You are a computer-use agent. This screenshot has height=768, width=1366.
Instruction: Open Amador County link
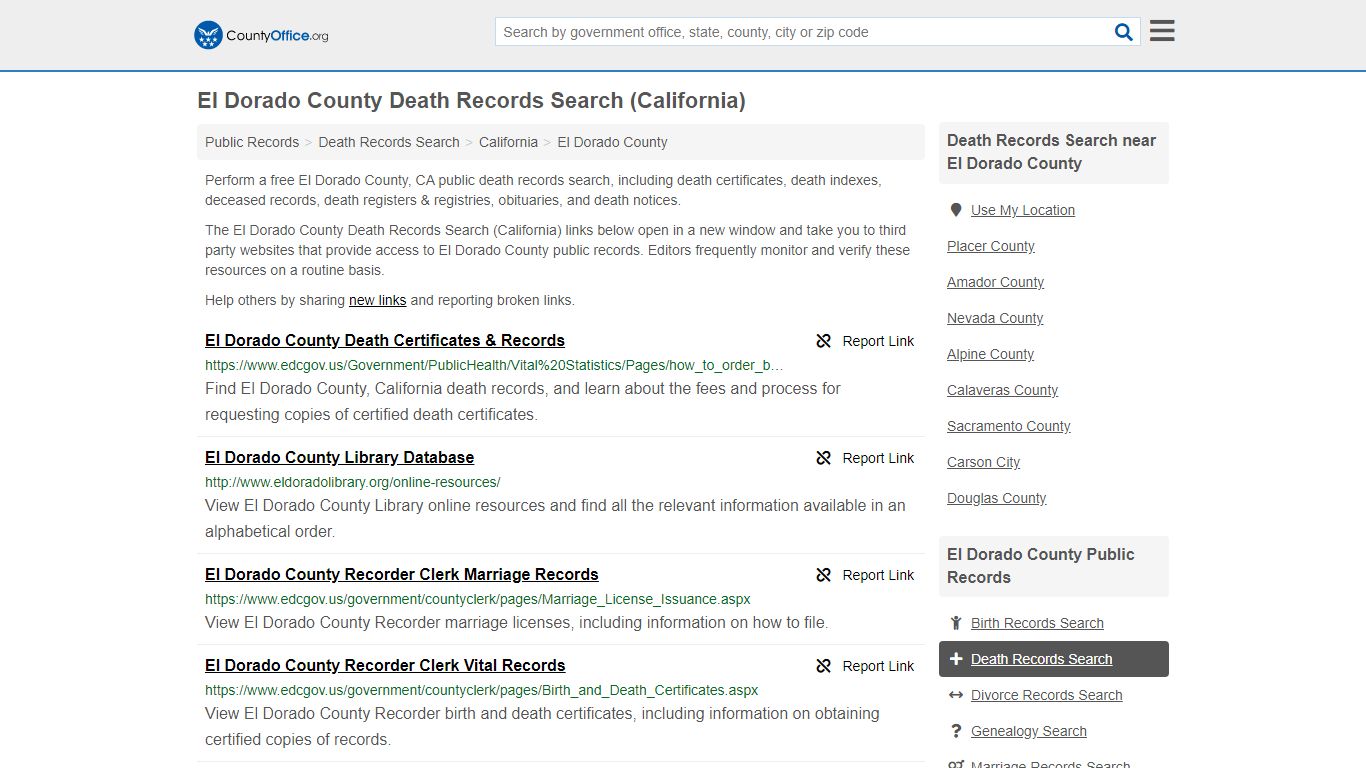[995, 282]
